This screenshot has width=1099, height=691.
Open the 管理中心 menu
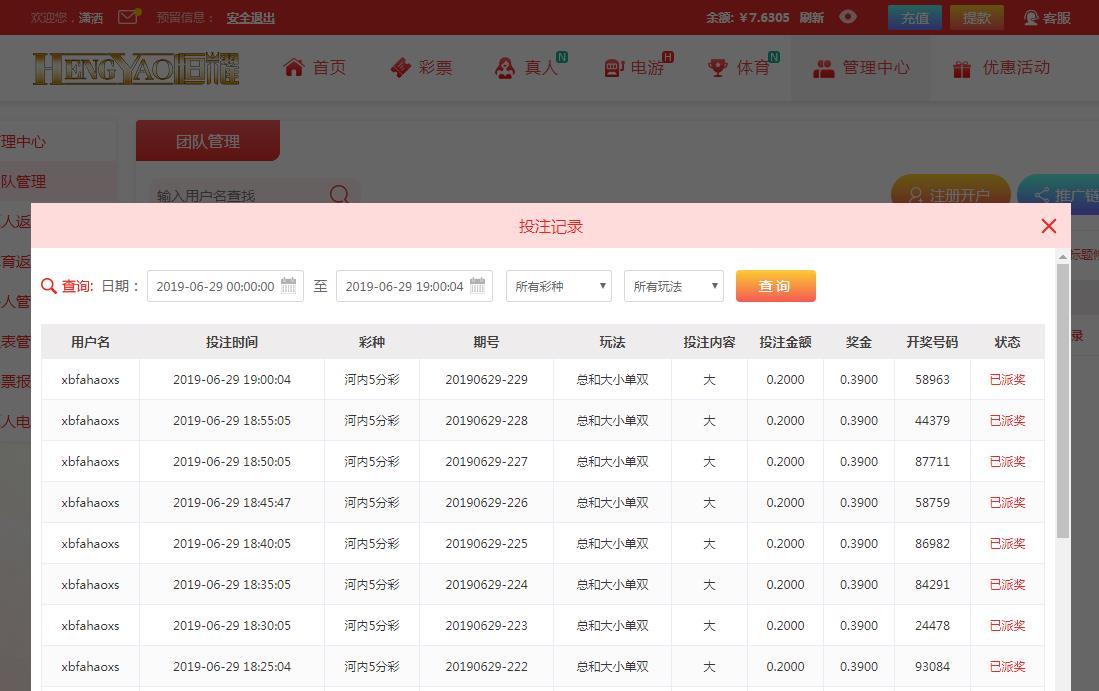click(861, 68)
